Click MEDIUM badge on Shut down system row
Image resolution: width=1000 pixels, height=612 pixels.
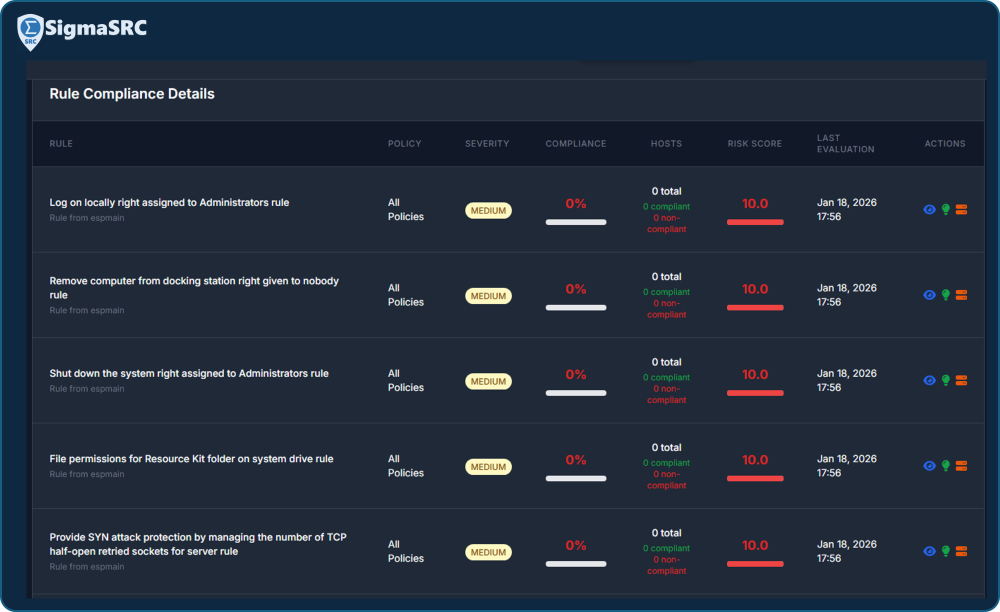(x=489, y=382)
